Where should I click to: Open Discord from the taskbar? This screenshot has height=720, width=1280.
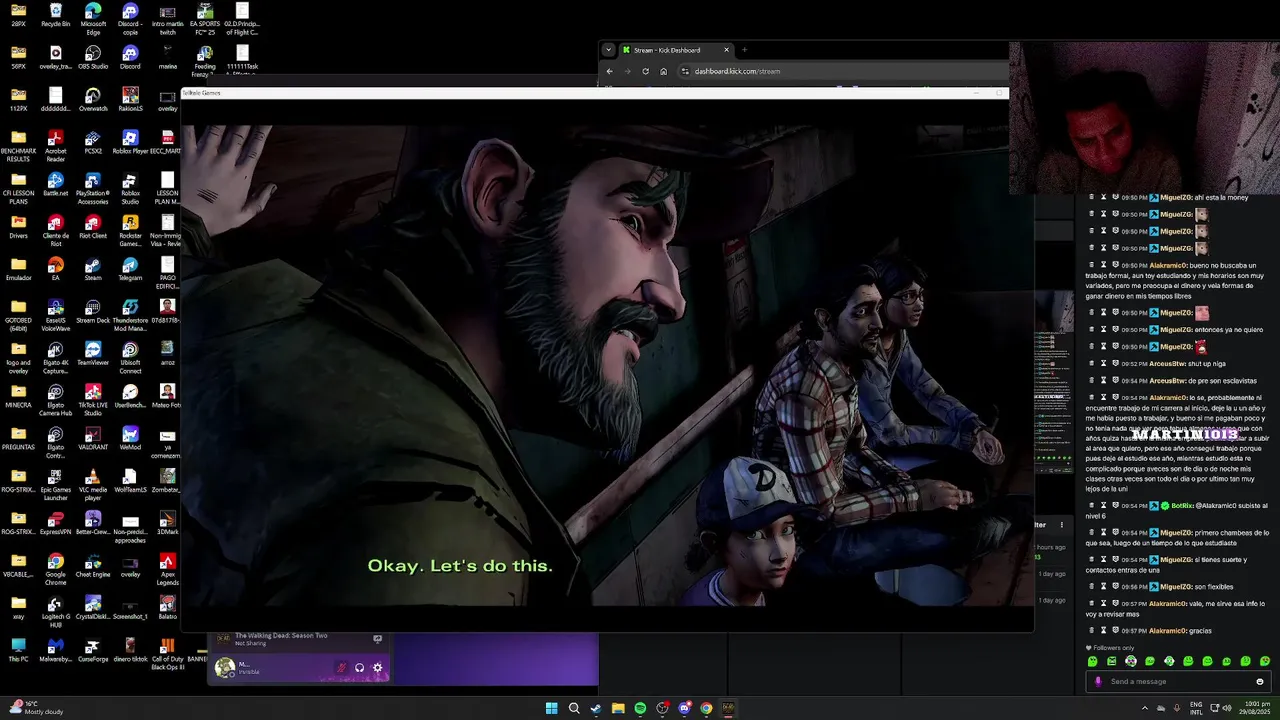point(684,708)
